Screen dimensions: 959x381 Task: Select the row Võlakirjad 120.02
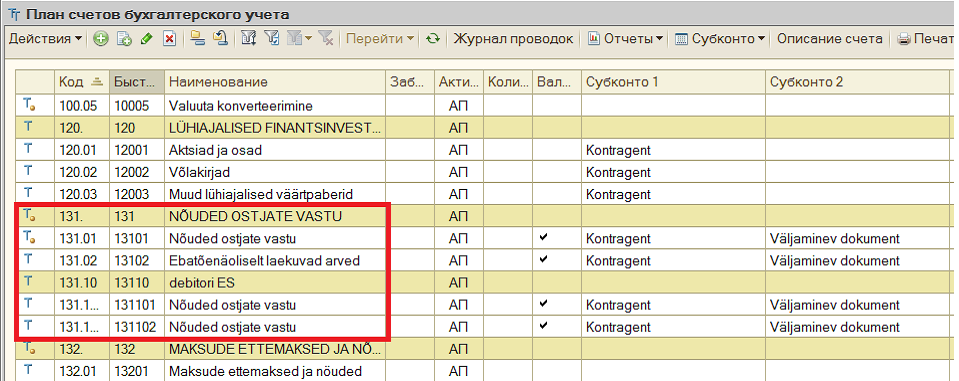(483, 172)
